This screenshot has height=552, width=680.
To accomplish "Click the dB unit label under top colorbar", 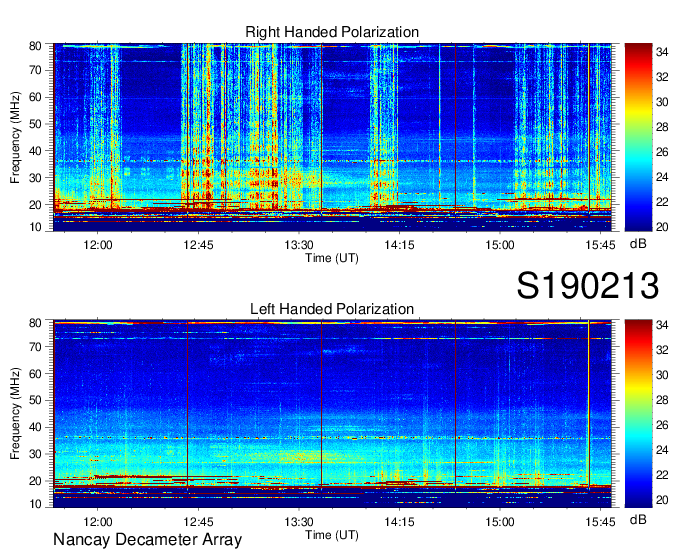I will pos(638,244).
